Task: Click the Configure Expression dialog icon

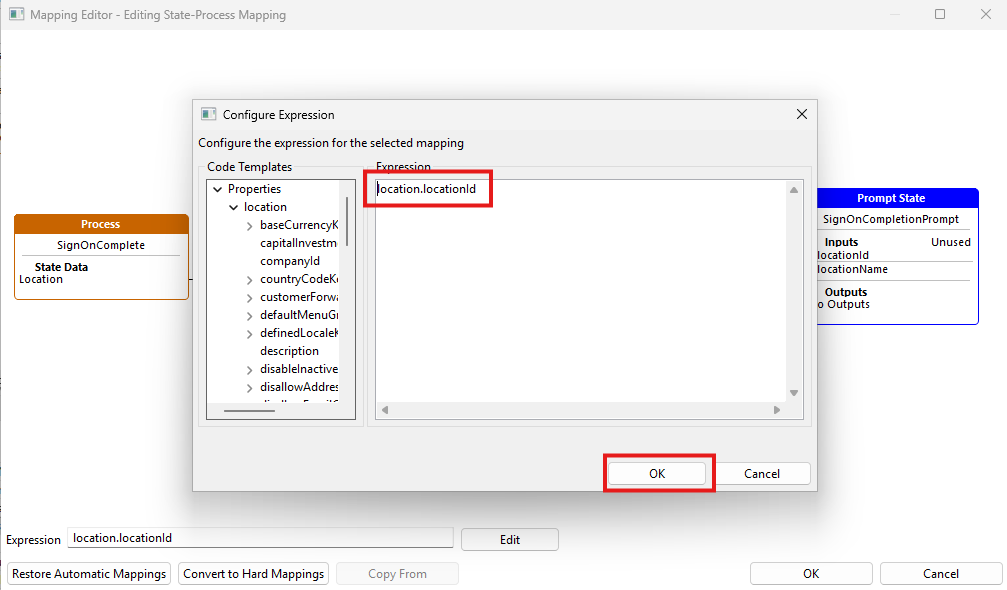Action: click(207, 114)
